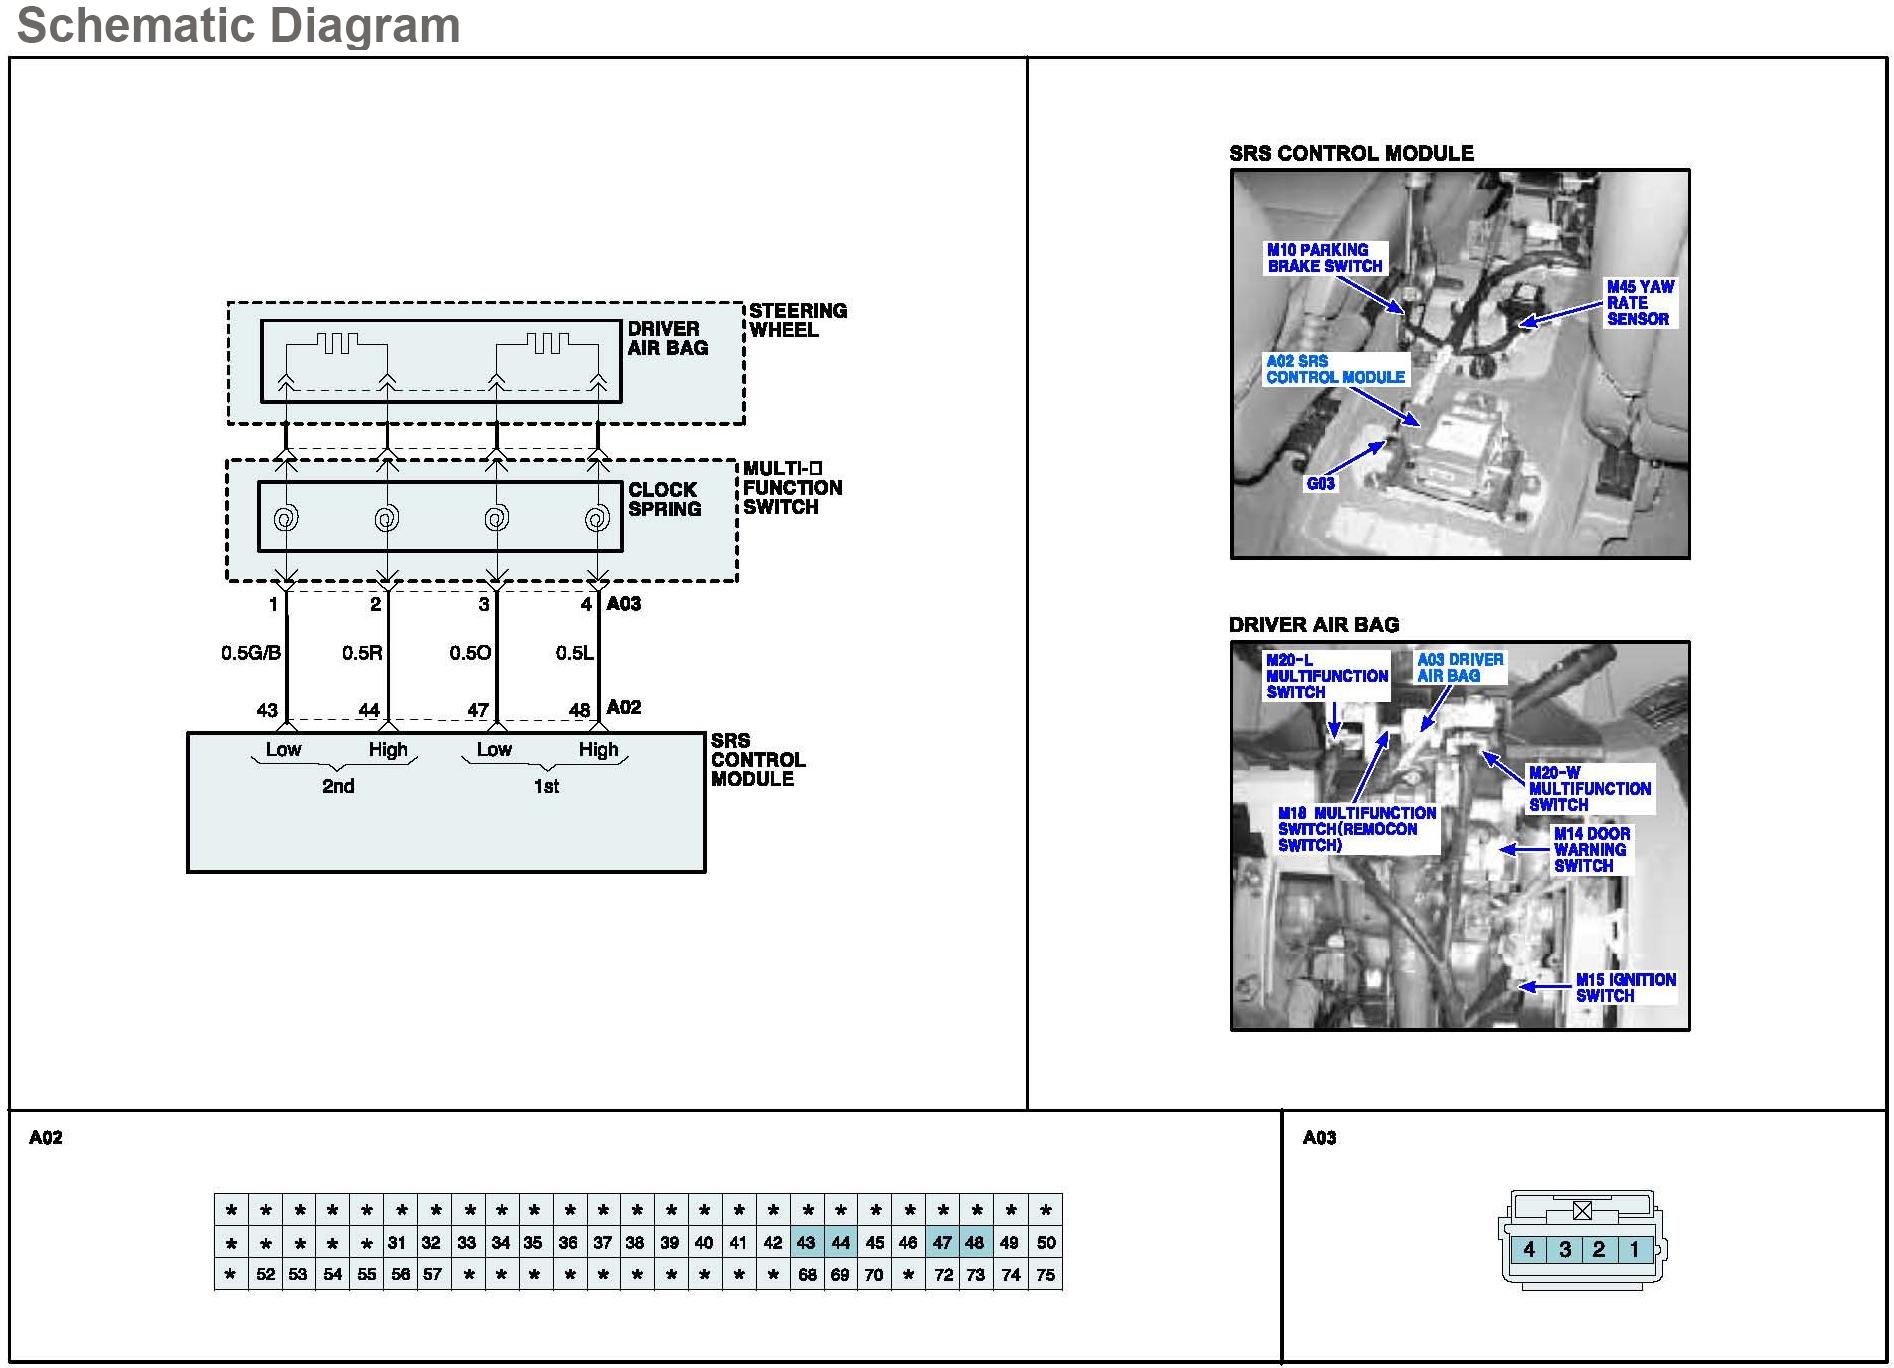
Task: Click the right squib symbol in Driver Air Bag
Action: [x=548, y=343]
